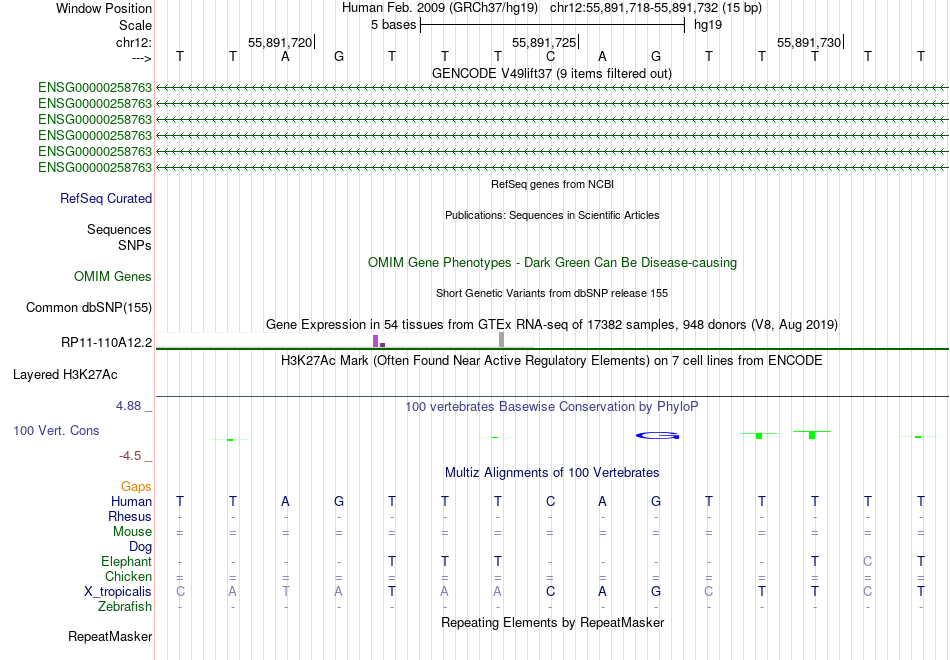Screen dimensions: 950x660
Task: Click the Common dbSNP(155) track label
Action: (x=89, y=307)
